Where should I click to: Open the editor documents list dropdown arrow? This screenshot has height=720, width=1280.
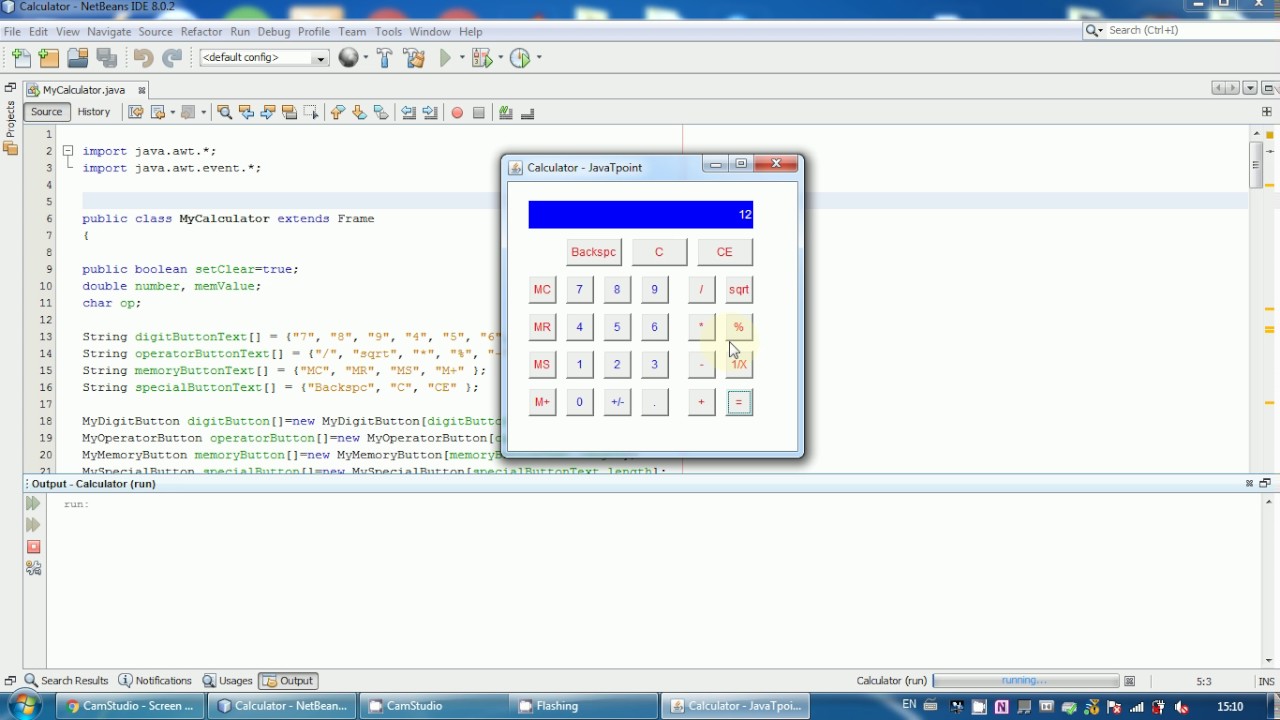(x=1250, y=89)
